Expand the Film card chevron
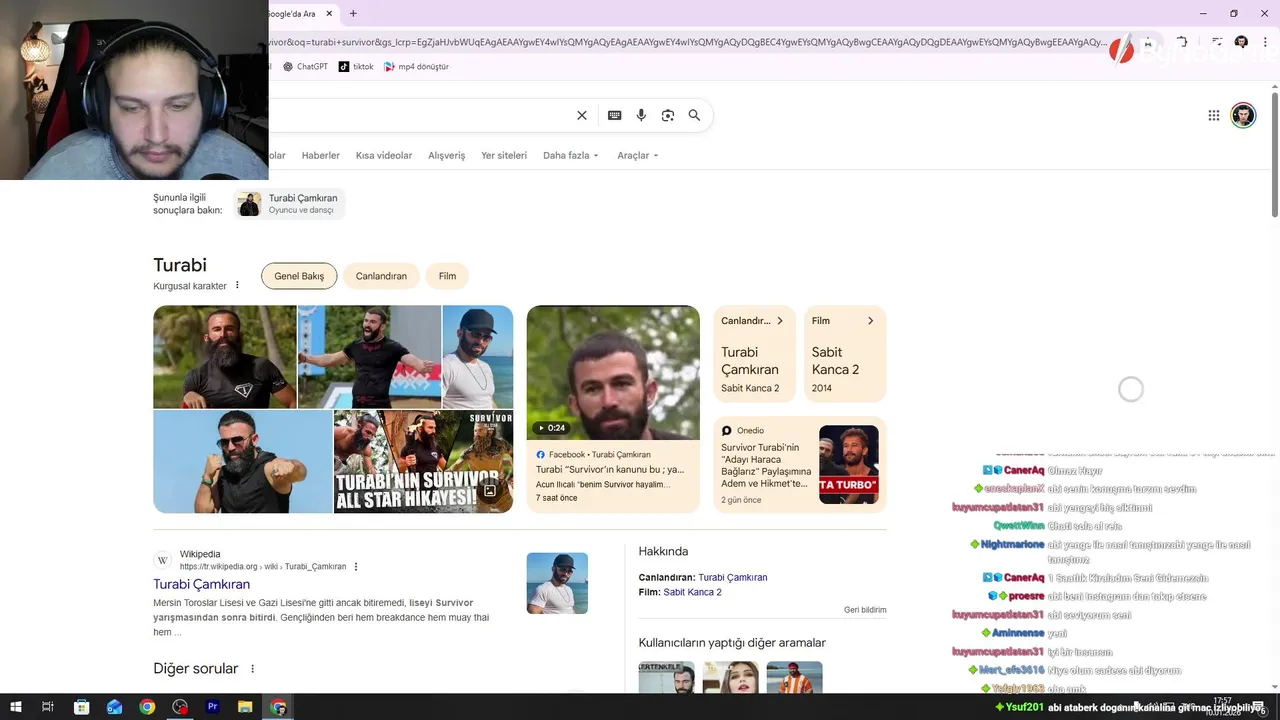 pyautogui.click(x=870, y=321)
